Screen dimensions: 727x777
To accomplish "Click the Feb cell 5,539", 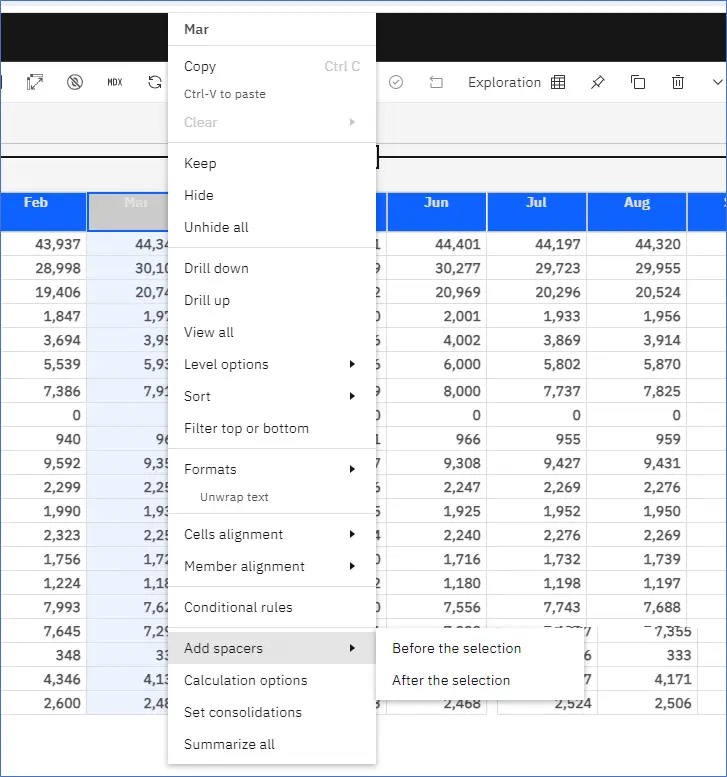I will (43, 364).
